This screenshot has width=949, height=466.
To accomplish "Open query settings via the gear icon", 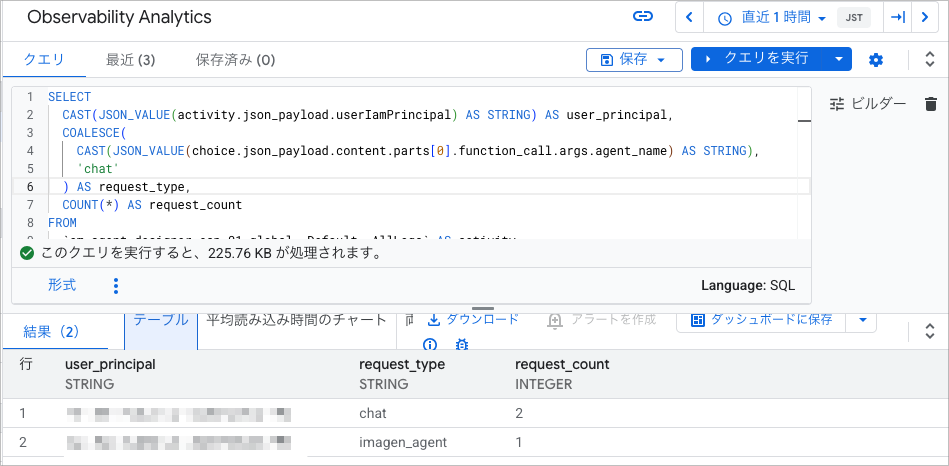I will coord(876,59).
